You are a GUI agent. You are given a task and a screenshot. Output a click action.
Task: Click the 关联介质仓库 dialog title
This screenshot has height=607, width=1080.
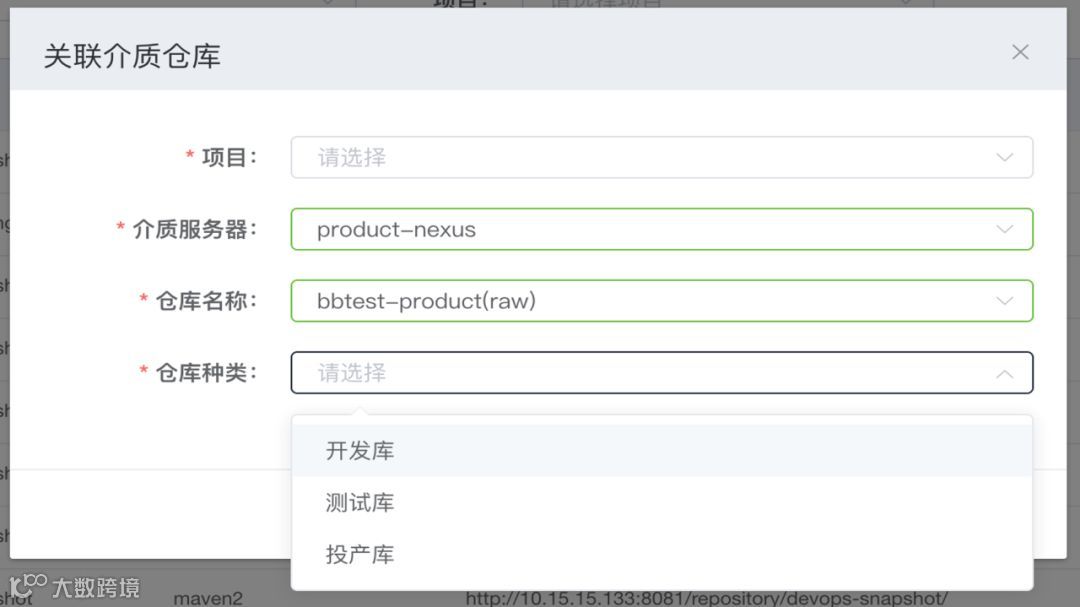pos(132,56)
